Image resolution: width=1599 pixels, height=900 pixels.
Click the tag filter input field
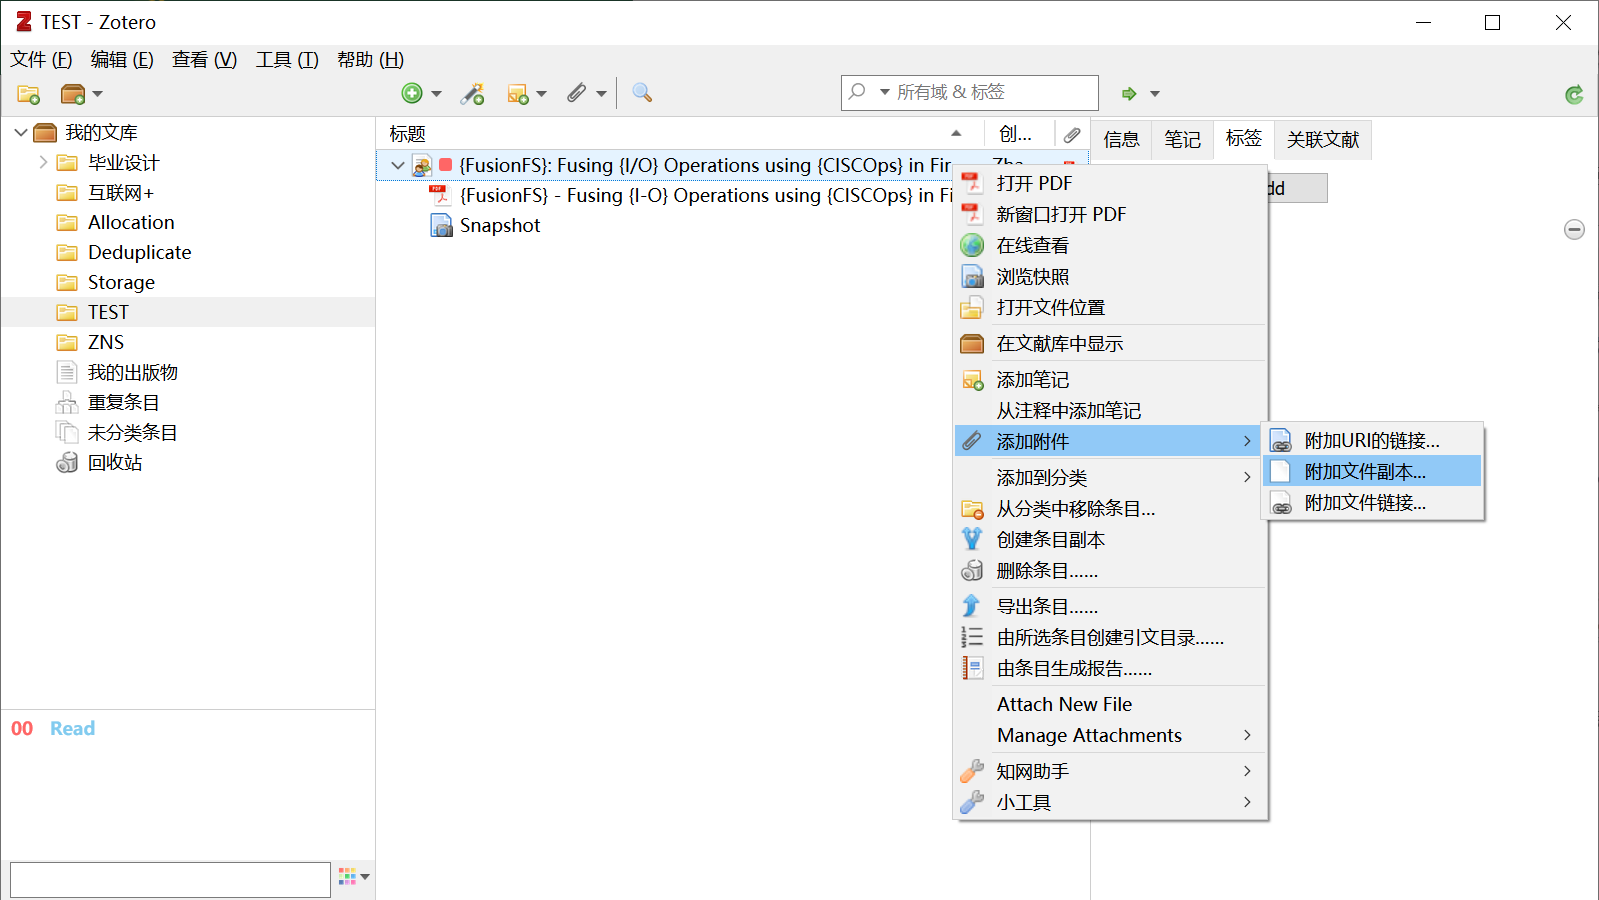coord(170,880)
